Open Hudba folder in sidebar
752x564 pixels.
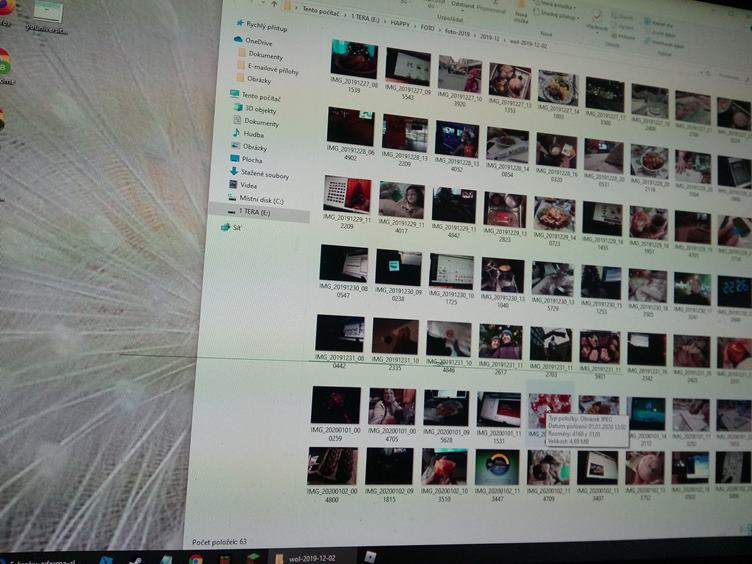point(248,134)
